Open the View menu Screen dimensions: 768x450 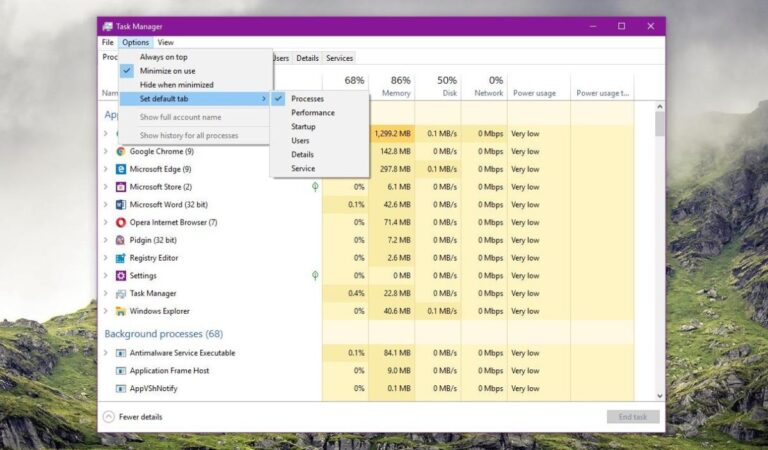pos(166,43)
